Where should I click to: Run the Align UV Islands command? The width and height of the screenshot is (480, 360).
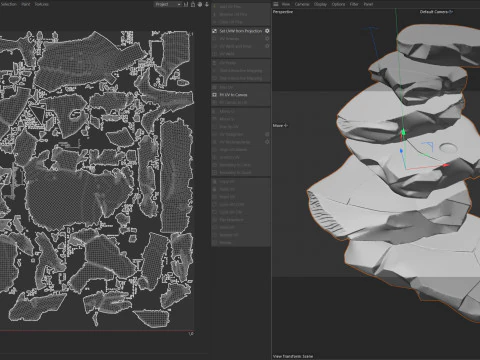(x=241, y=150)
